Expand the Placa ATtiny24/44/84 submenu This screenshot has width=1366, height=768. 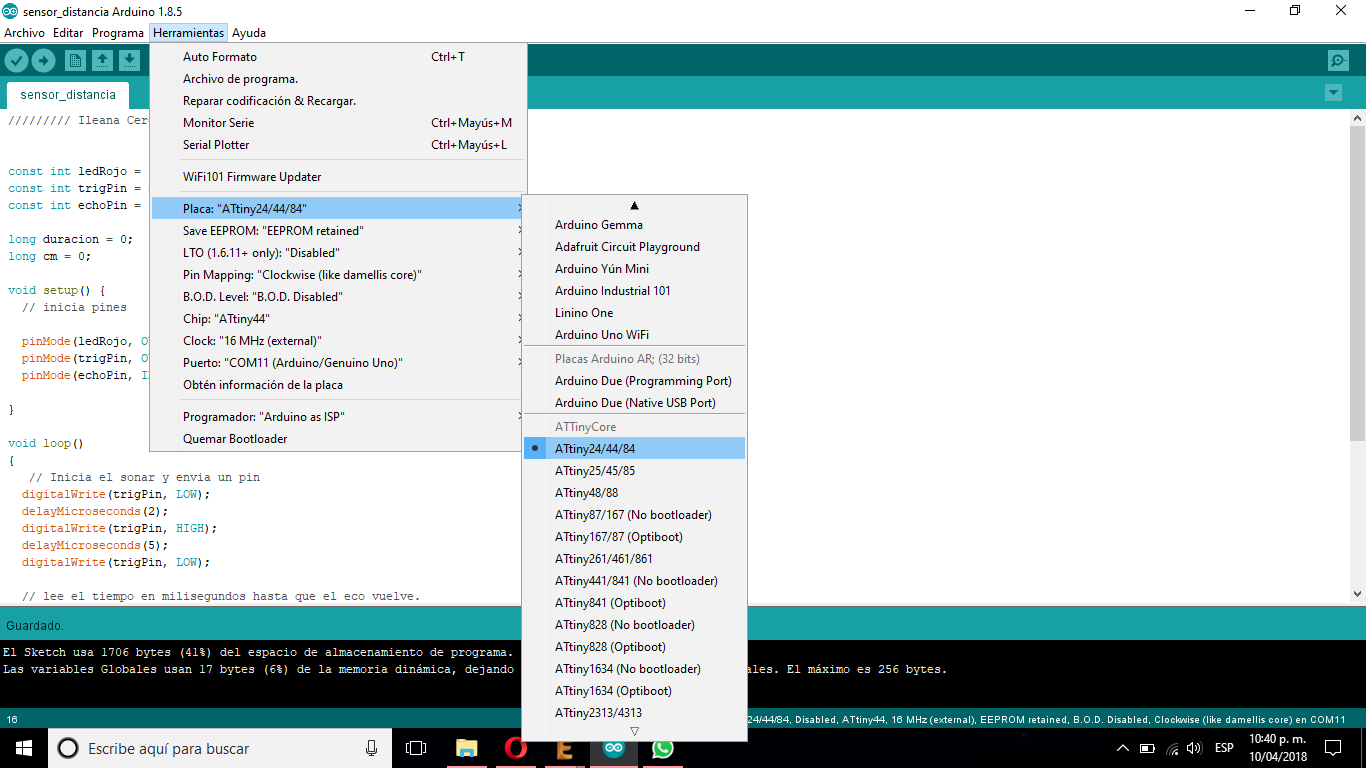click(x=338, y=209)
